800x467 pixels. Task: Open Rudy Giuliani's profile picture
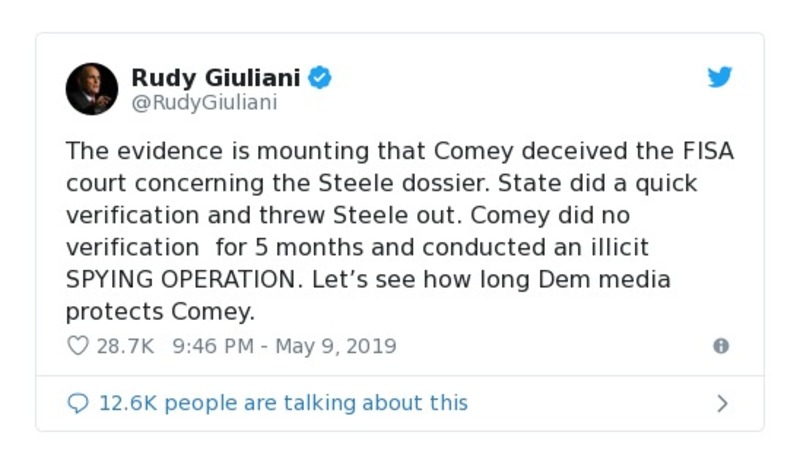pyautogui.click(x=92, y=88)
